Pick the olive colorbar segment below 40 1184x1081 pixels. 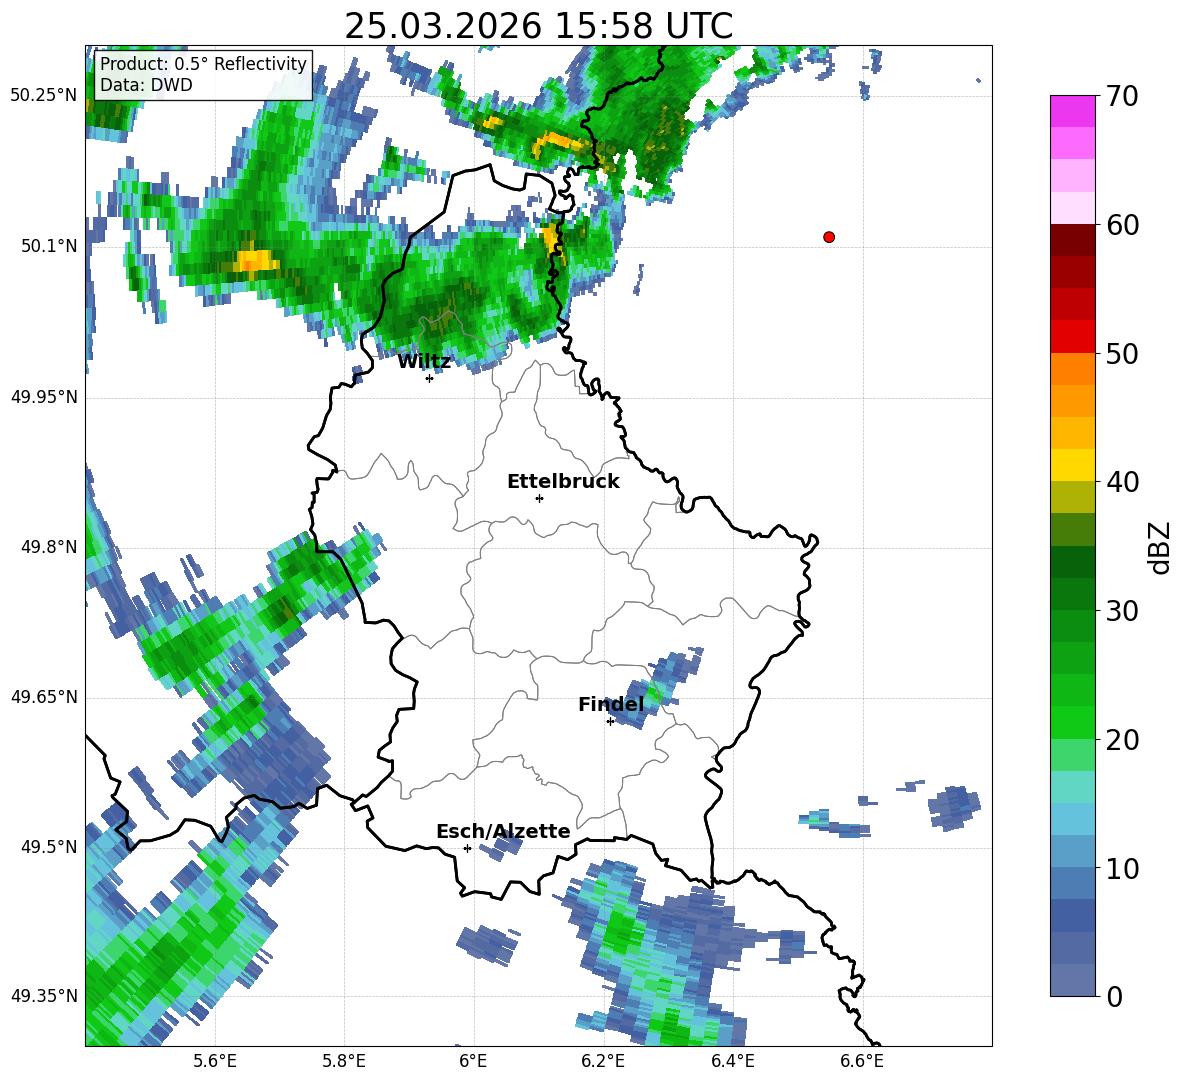tap(1072, 497)
